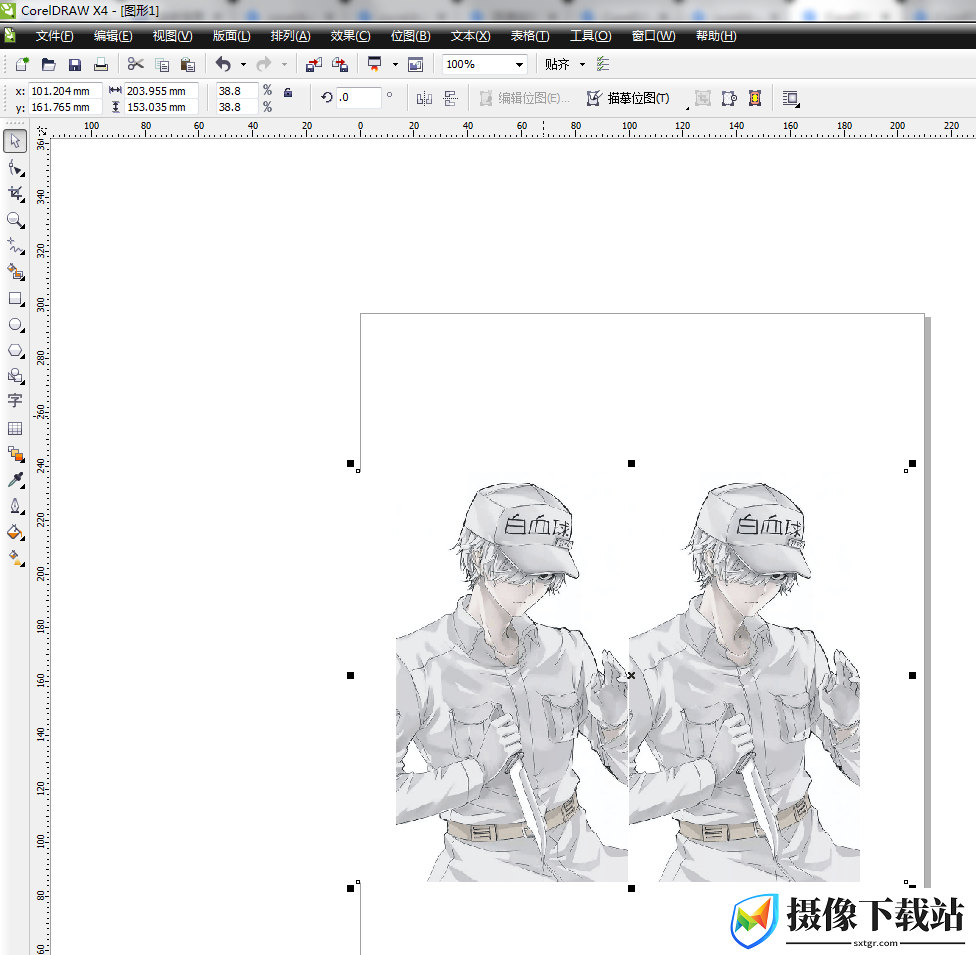Select the Outline pen tool
Screen dimensions: 976x955
pos(15,506)
